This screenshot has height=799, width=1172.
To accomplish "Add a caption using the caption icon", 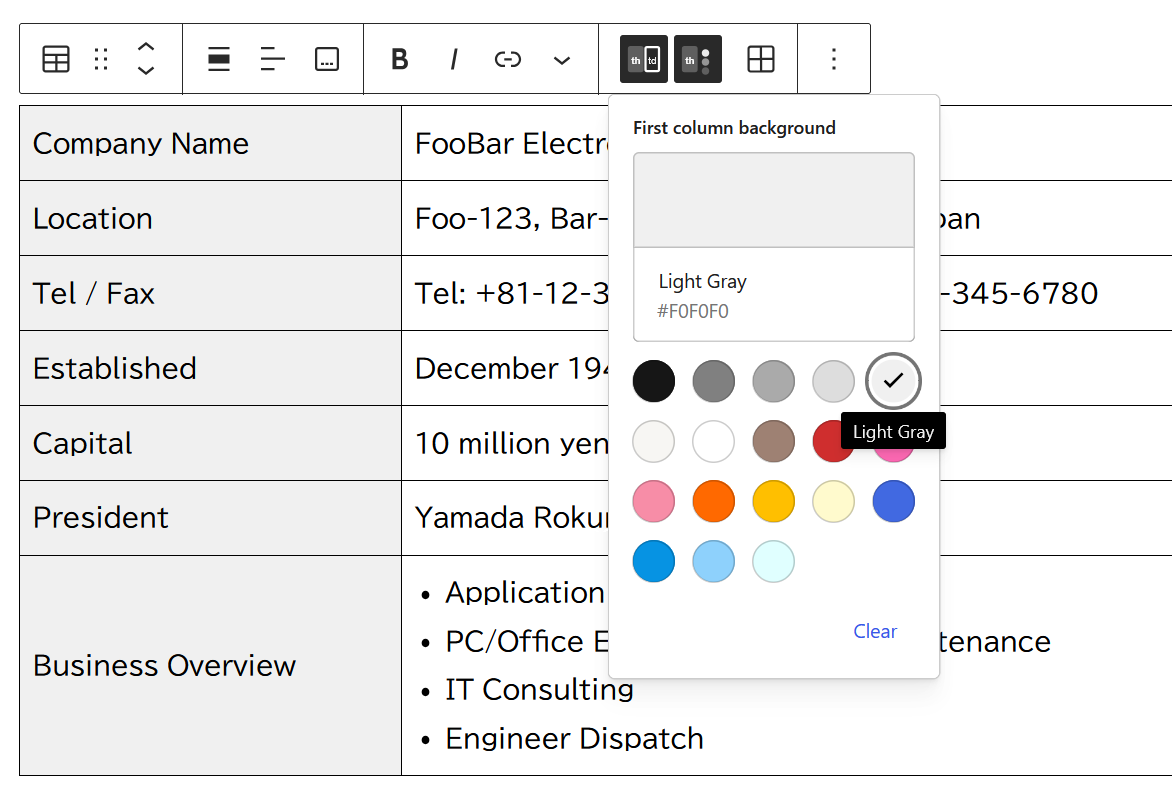I will click(x=327, y=59).
